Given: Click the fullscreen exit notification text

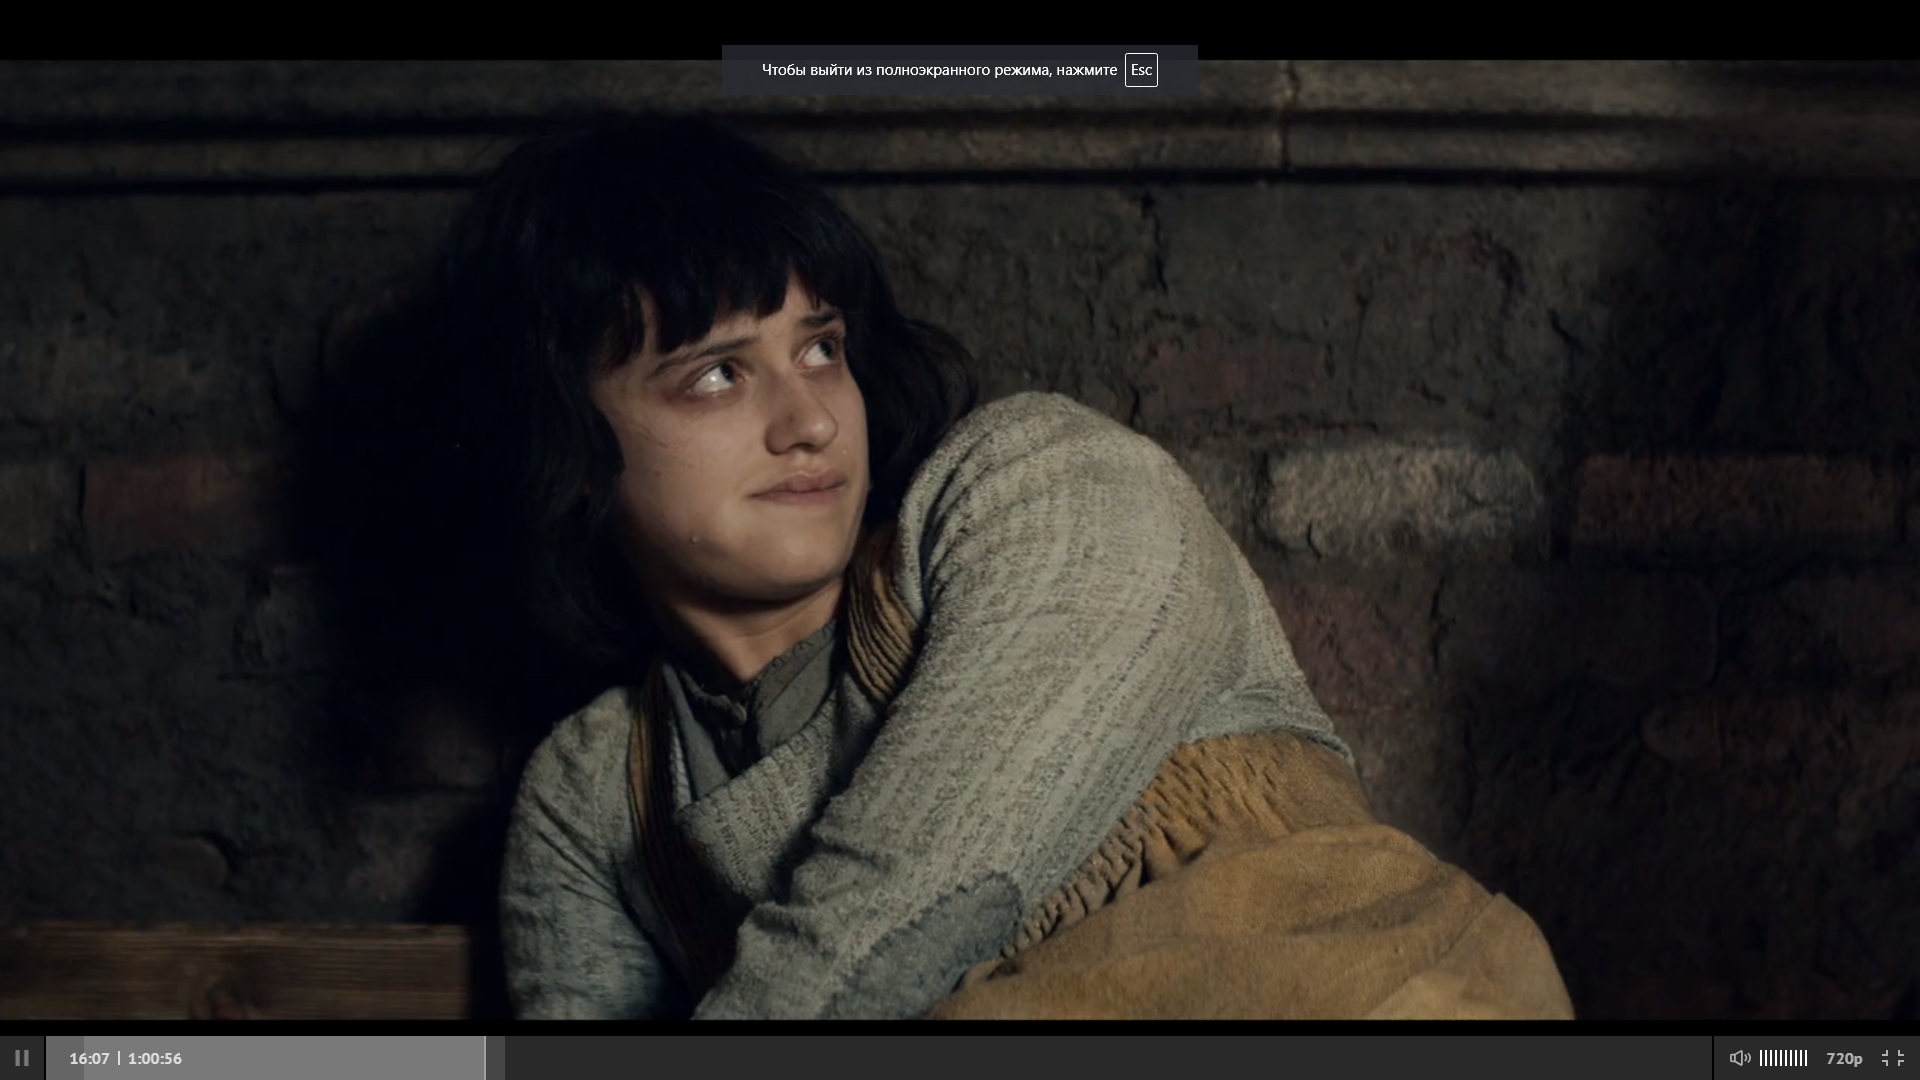Looking at the screenshot, I should click(x=939, y=70).
